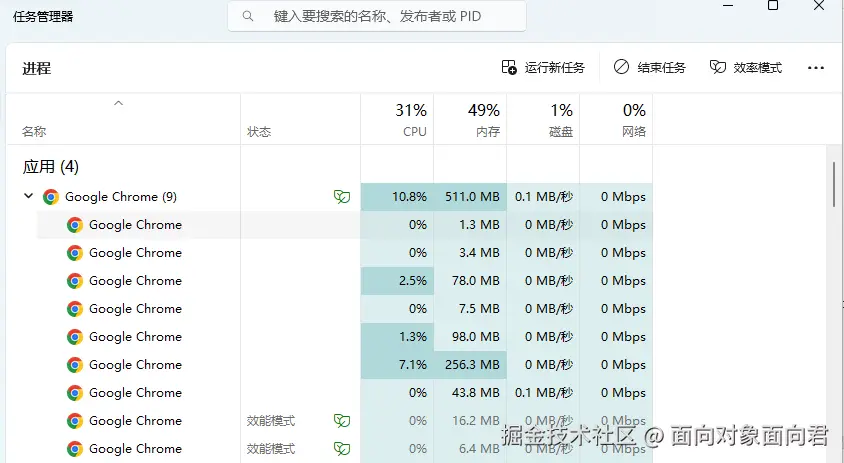Select the Chrome process using 1.3 MB
Screen dimensions: 844x463
(344, 225)
